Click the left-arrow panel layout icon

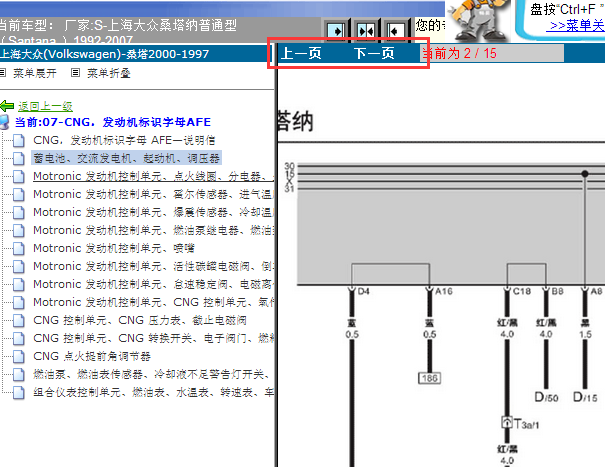[395, 30]
